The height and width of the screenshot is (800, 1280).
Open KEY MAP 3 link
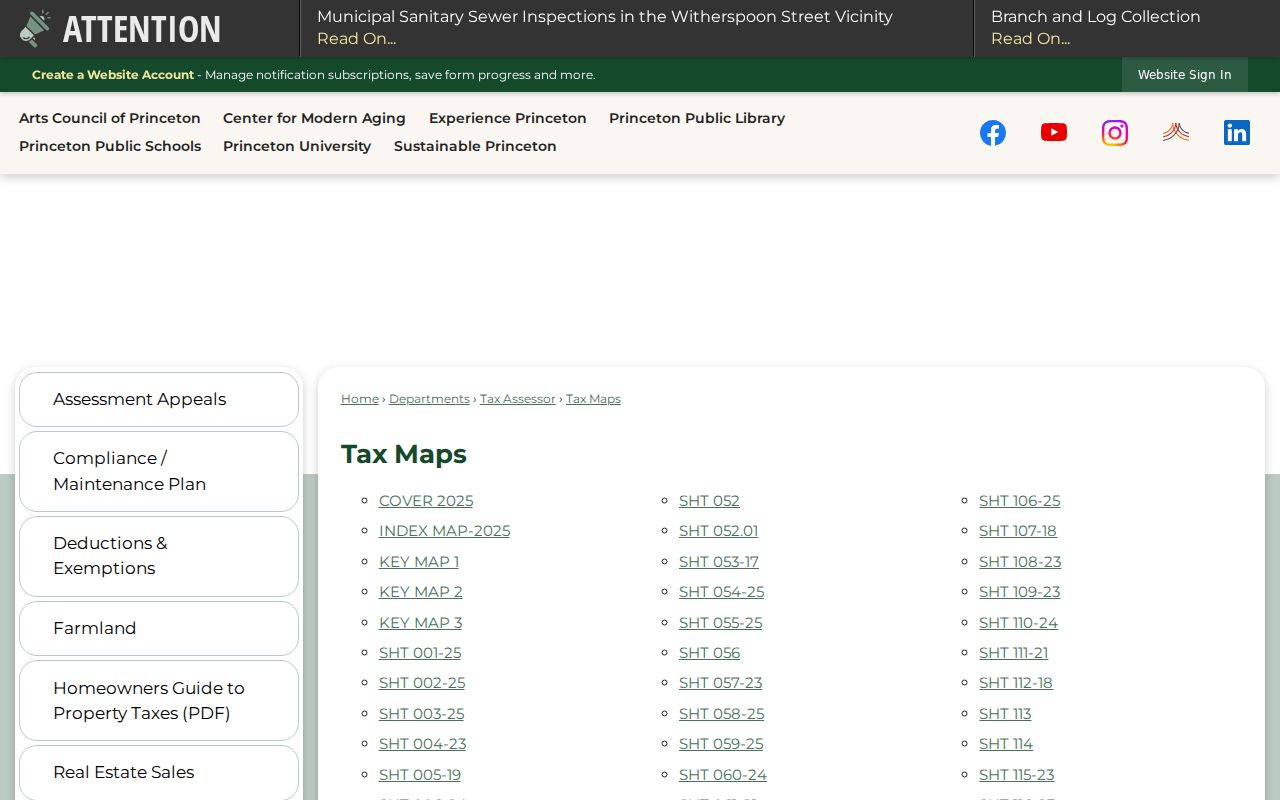point(421,623)
